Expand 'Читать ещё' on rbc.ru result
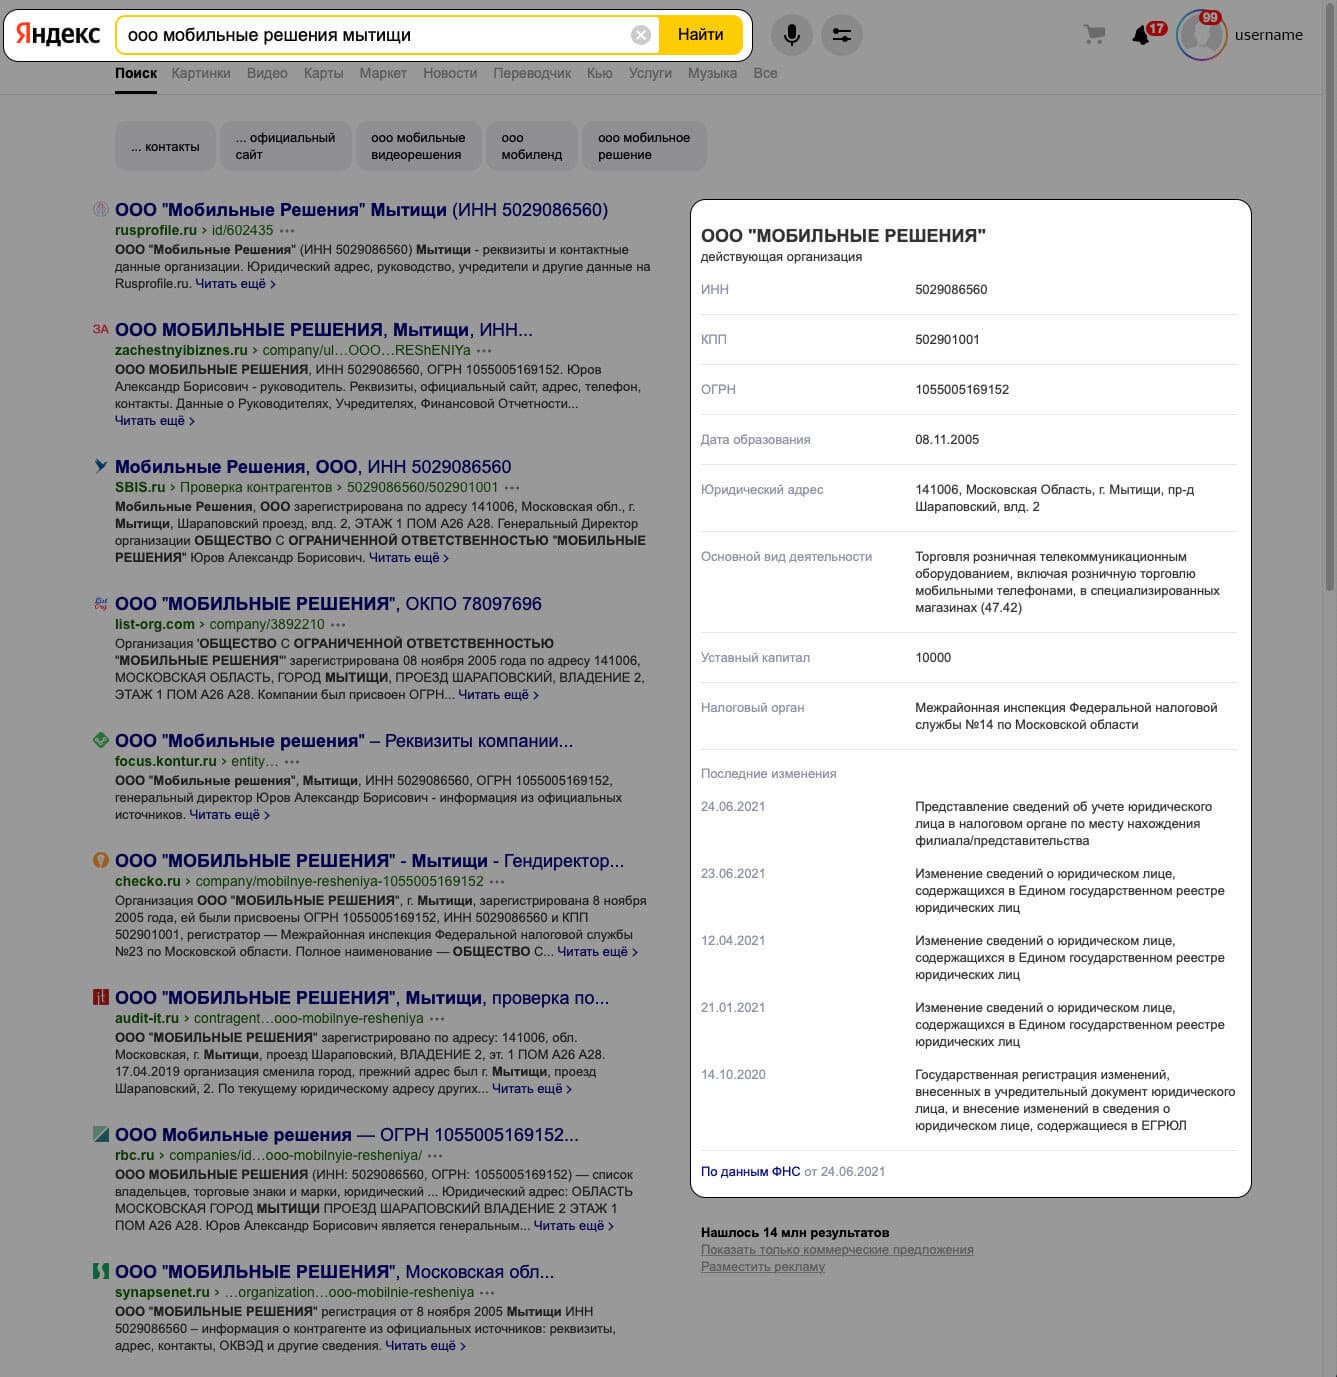Viewport: 1337px width, 1377px height. (573, 1226)
